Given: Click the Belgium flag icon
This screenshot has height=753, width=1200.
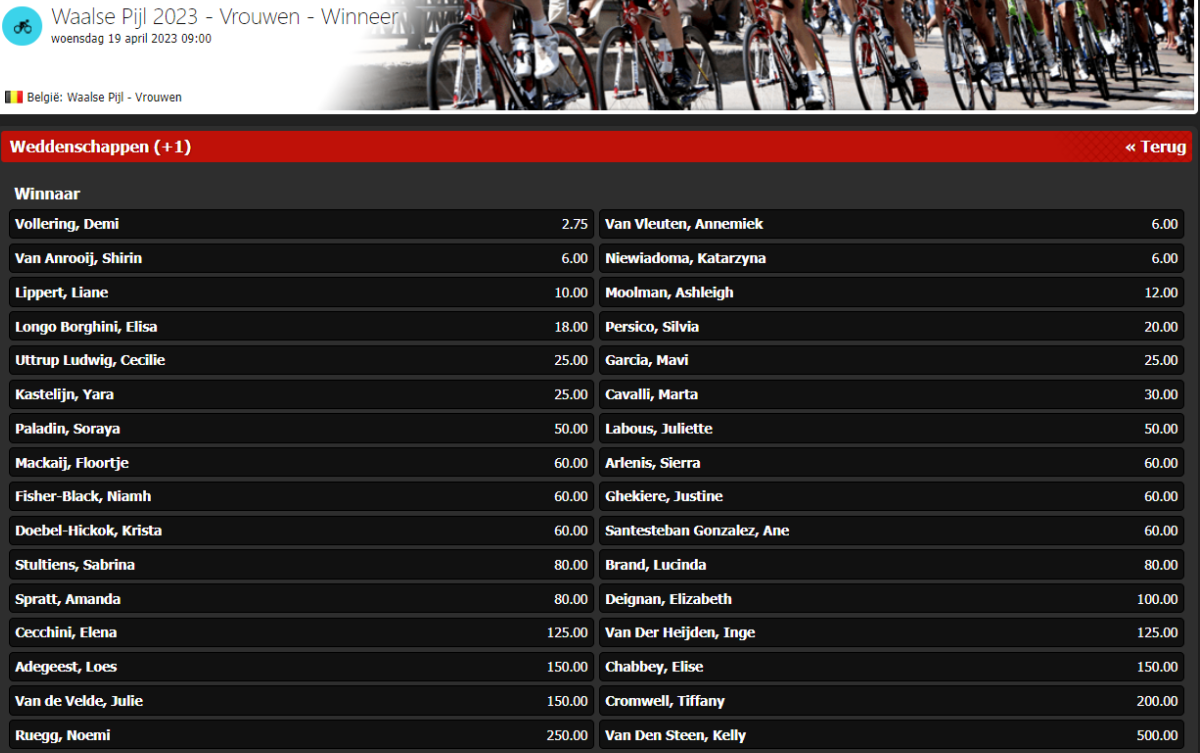Looking at the screenshot, I should tap(14, 97).
